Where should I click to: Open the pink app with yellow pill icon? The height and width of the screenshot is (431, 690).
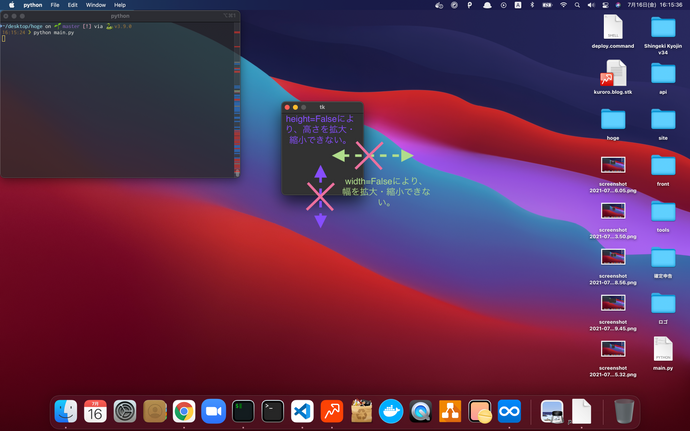(x=480, y=411)
